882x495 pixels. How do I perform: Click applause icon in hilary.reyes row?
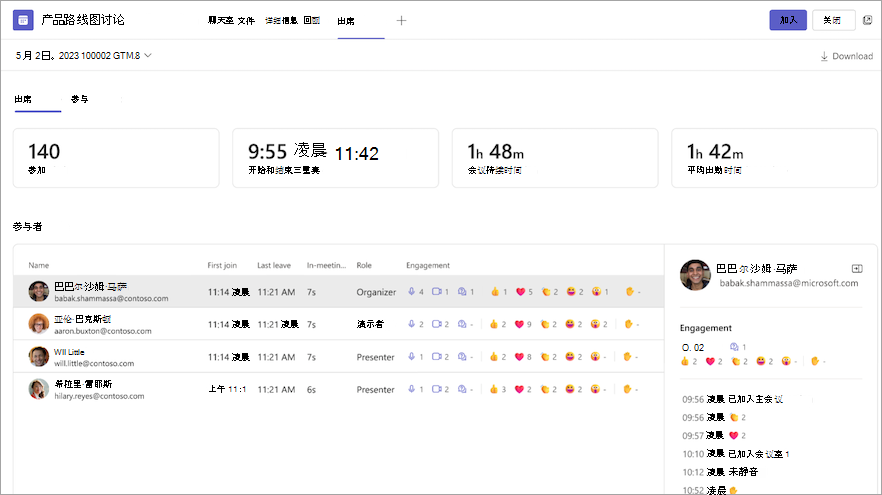point(544,389)
